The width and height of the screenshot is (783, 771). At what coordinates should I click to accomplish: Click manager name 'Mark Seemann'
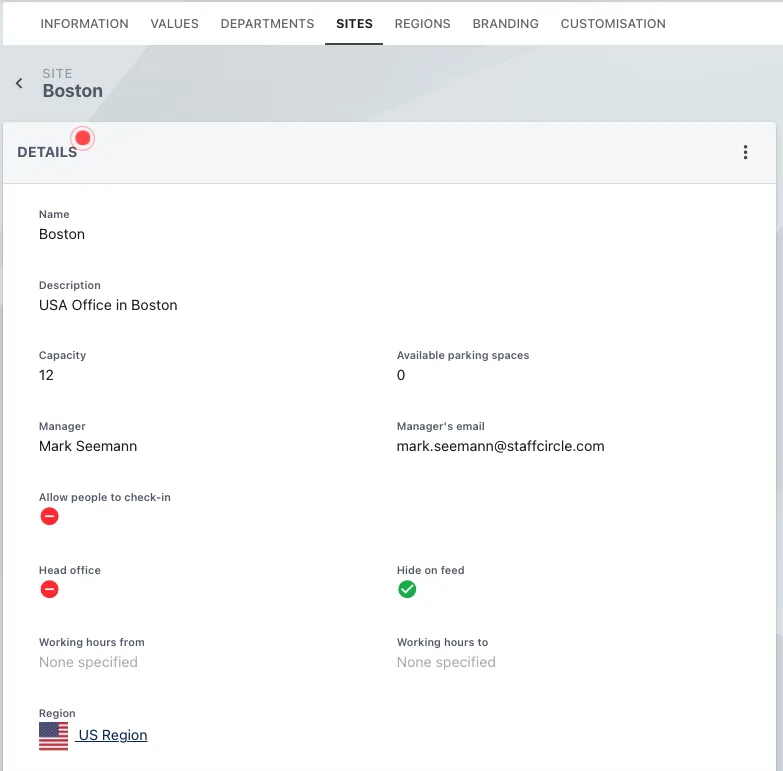(x=88, y=446)
